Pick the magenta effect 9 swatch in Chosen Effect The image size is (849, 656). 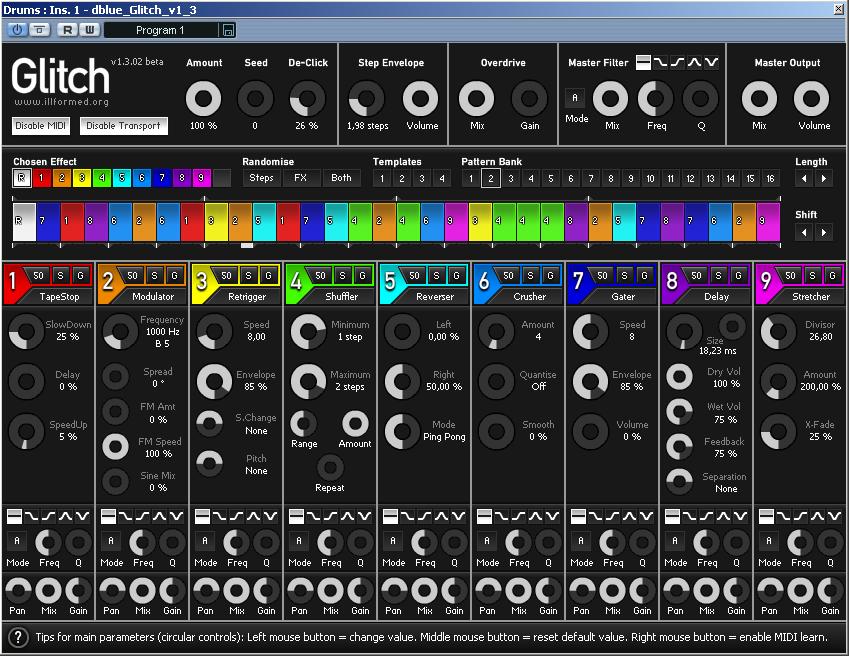click(201, 178)
